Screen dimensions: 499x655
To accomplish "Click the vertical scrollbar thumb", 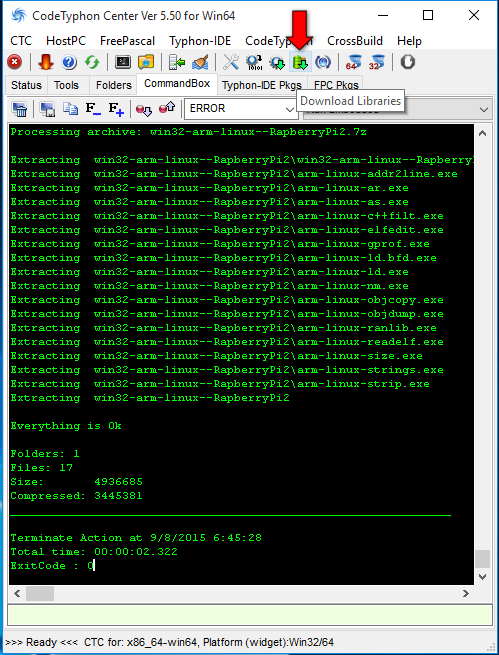I will tap(483, 559).
